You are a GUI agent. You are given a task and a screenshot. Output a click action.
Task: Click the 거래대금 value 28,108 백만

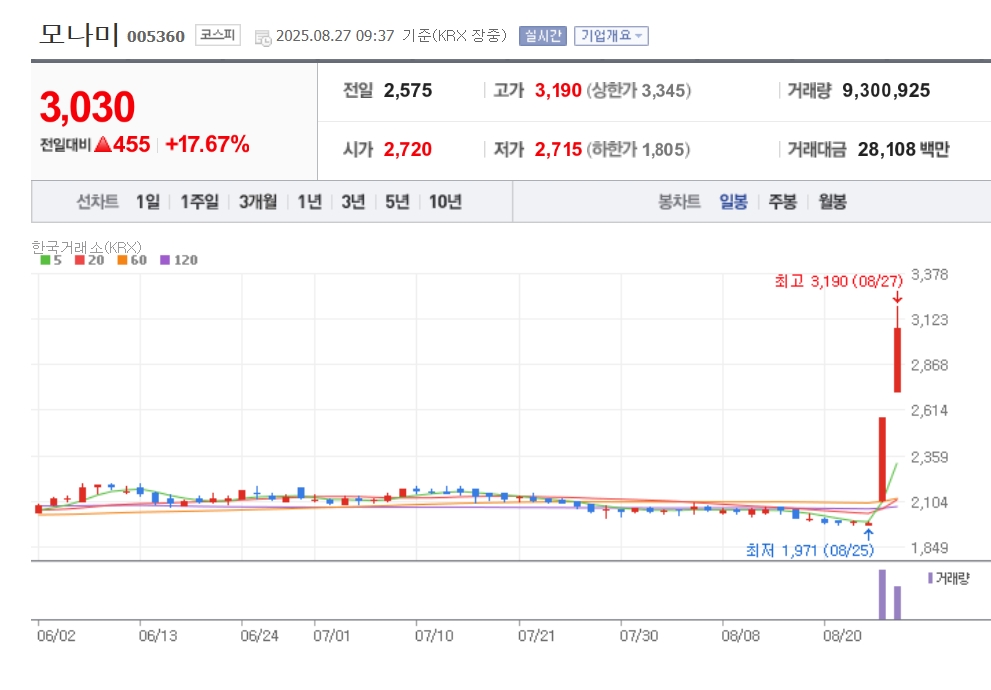pyautogui.click(x=904, y=149)
